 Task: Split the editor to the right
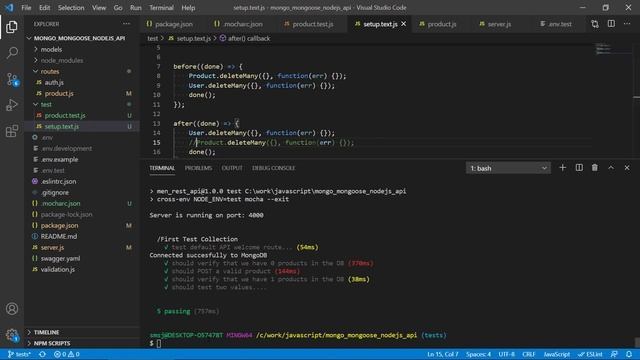tap(611, 24)
